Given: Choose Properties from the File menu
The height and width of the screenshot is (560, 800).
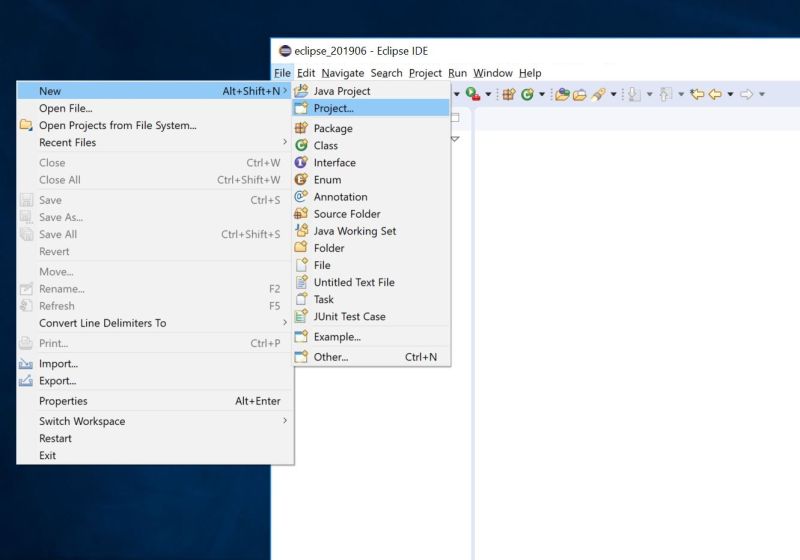Looking at the screenshot, I should coord(156,401).
